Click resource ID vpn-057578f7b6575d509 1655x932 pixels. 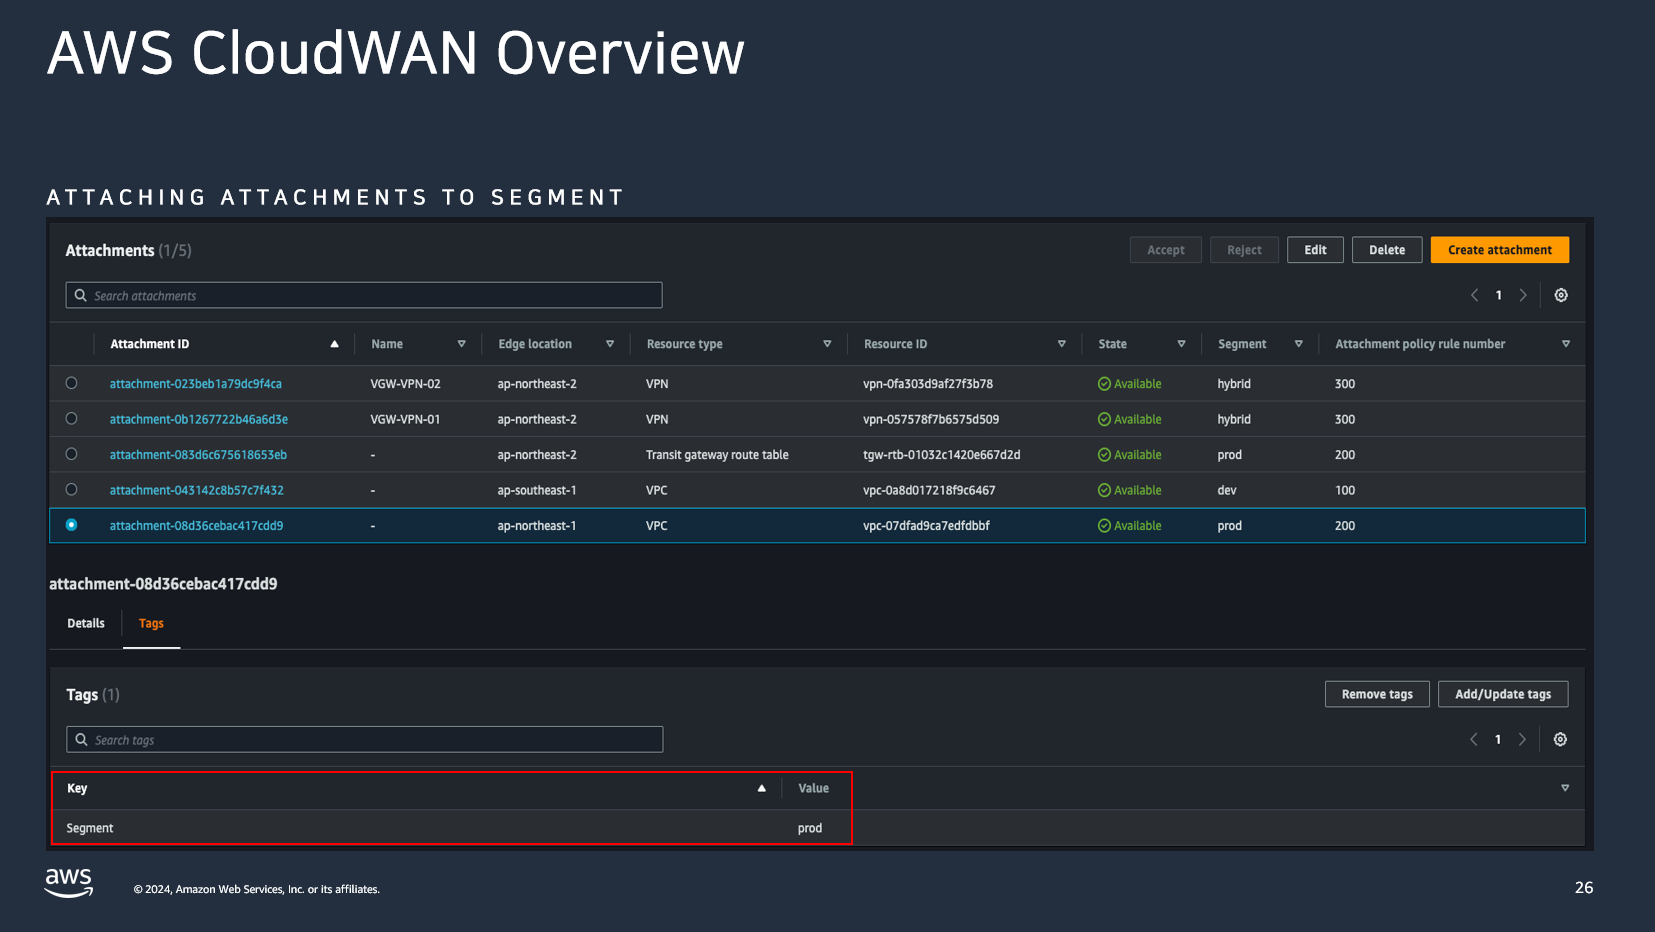[931, 419]
